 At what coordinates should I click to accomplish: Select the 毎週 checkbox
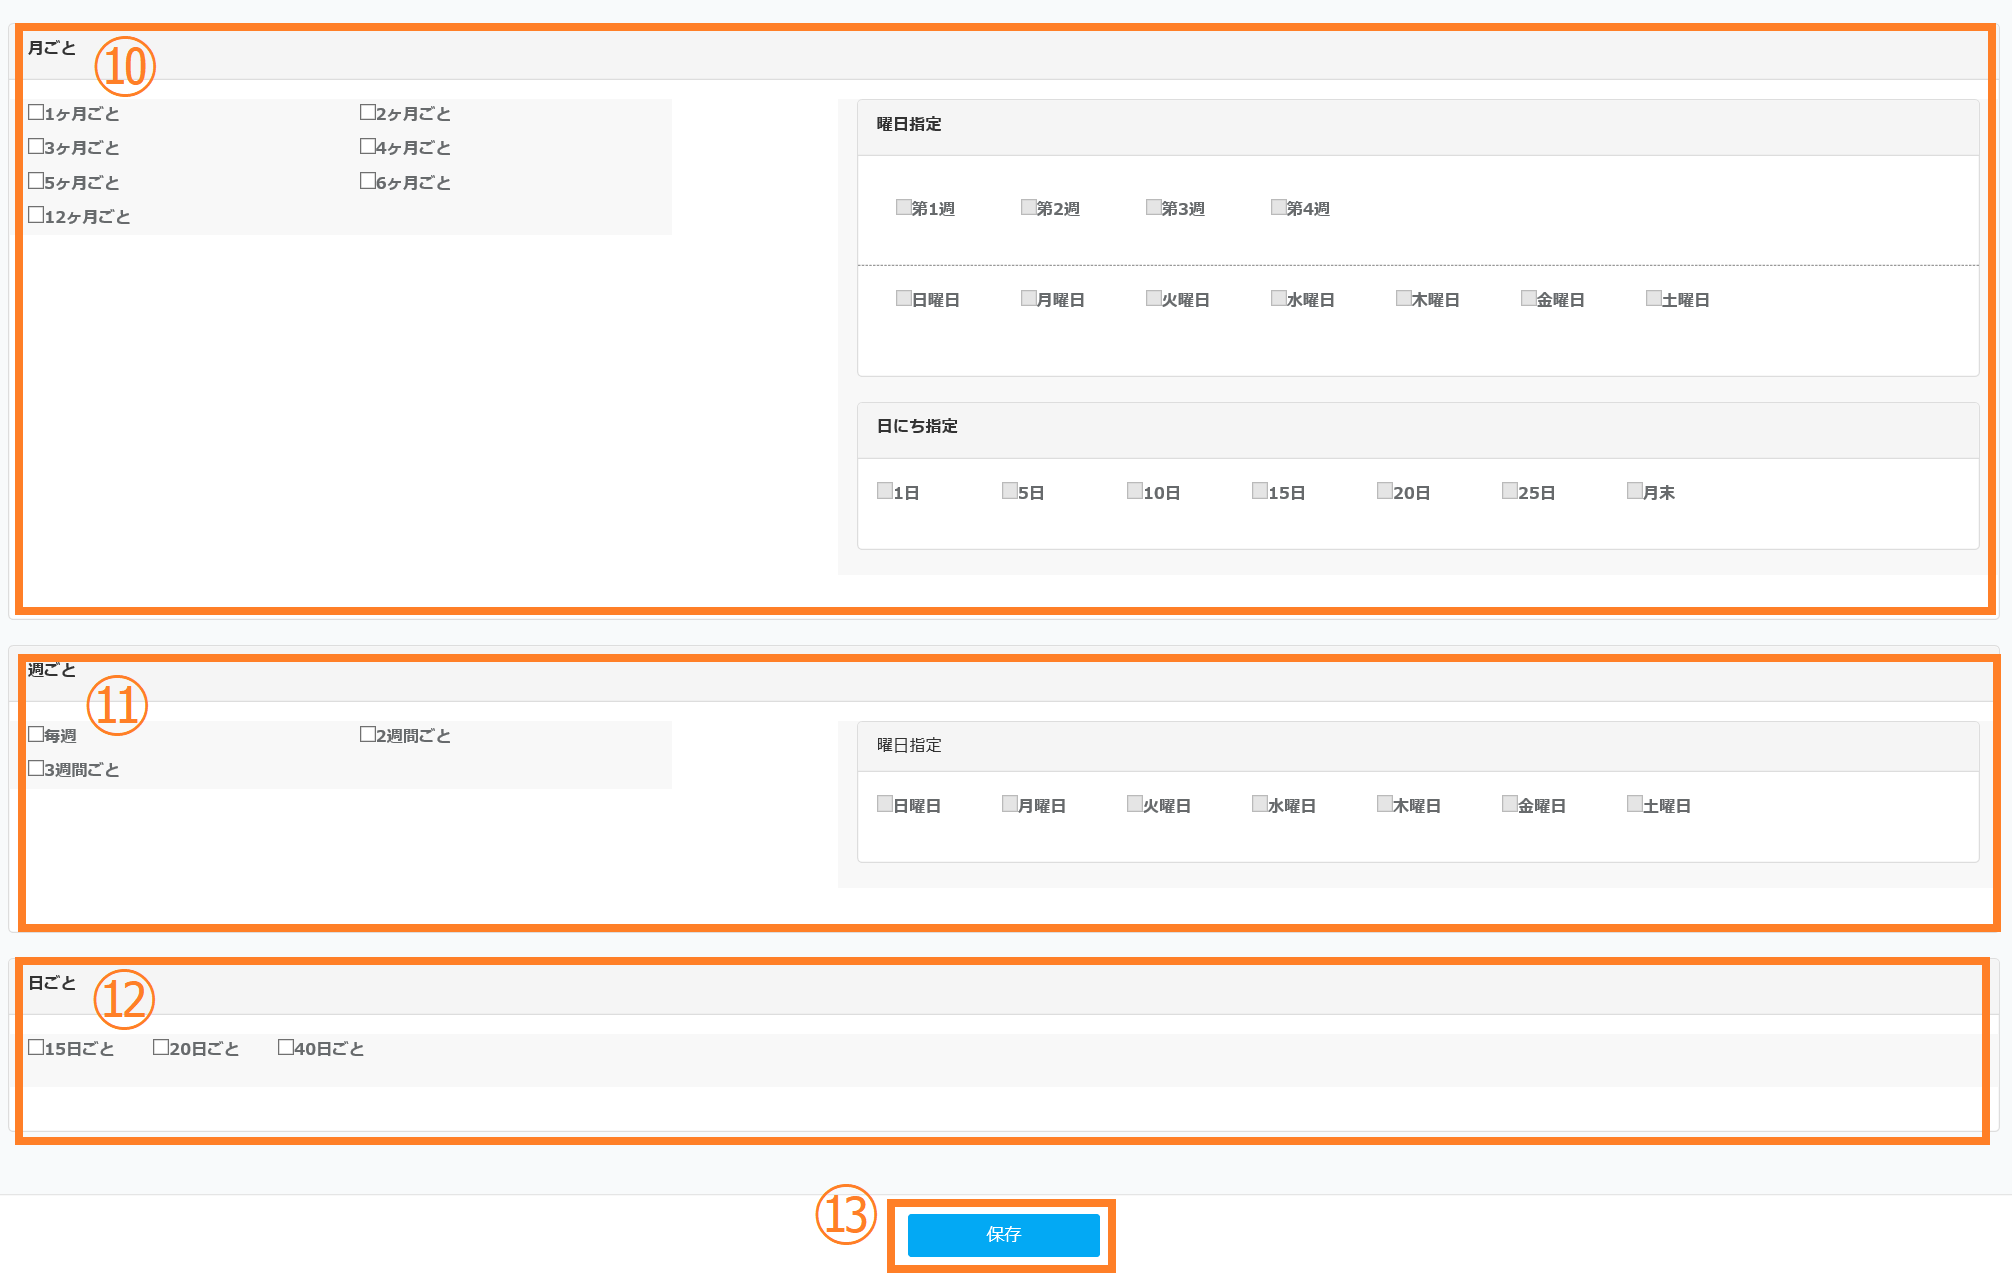[x=36, y=734]
